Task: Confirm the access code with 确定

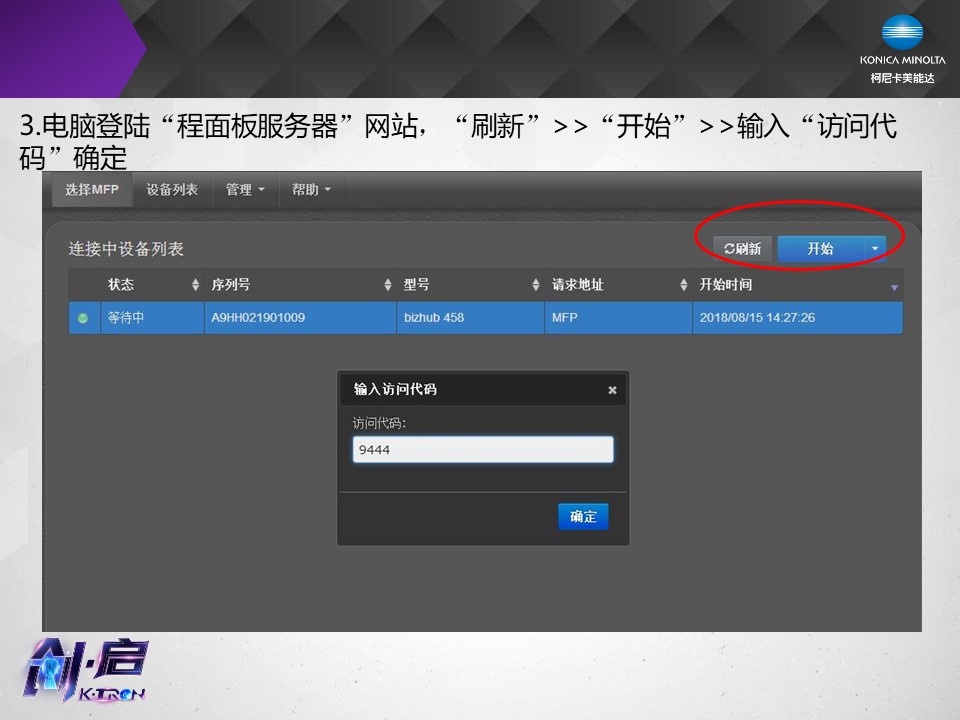Action: 583,516
